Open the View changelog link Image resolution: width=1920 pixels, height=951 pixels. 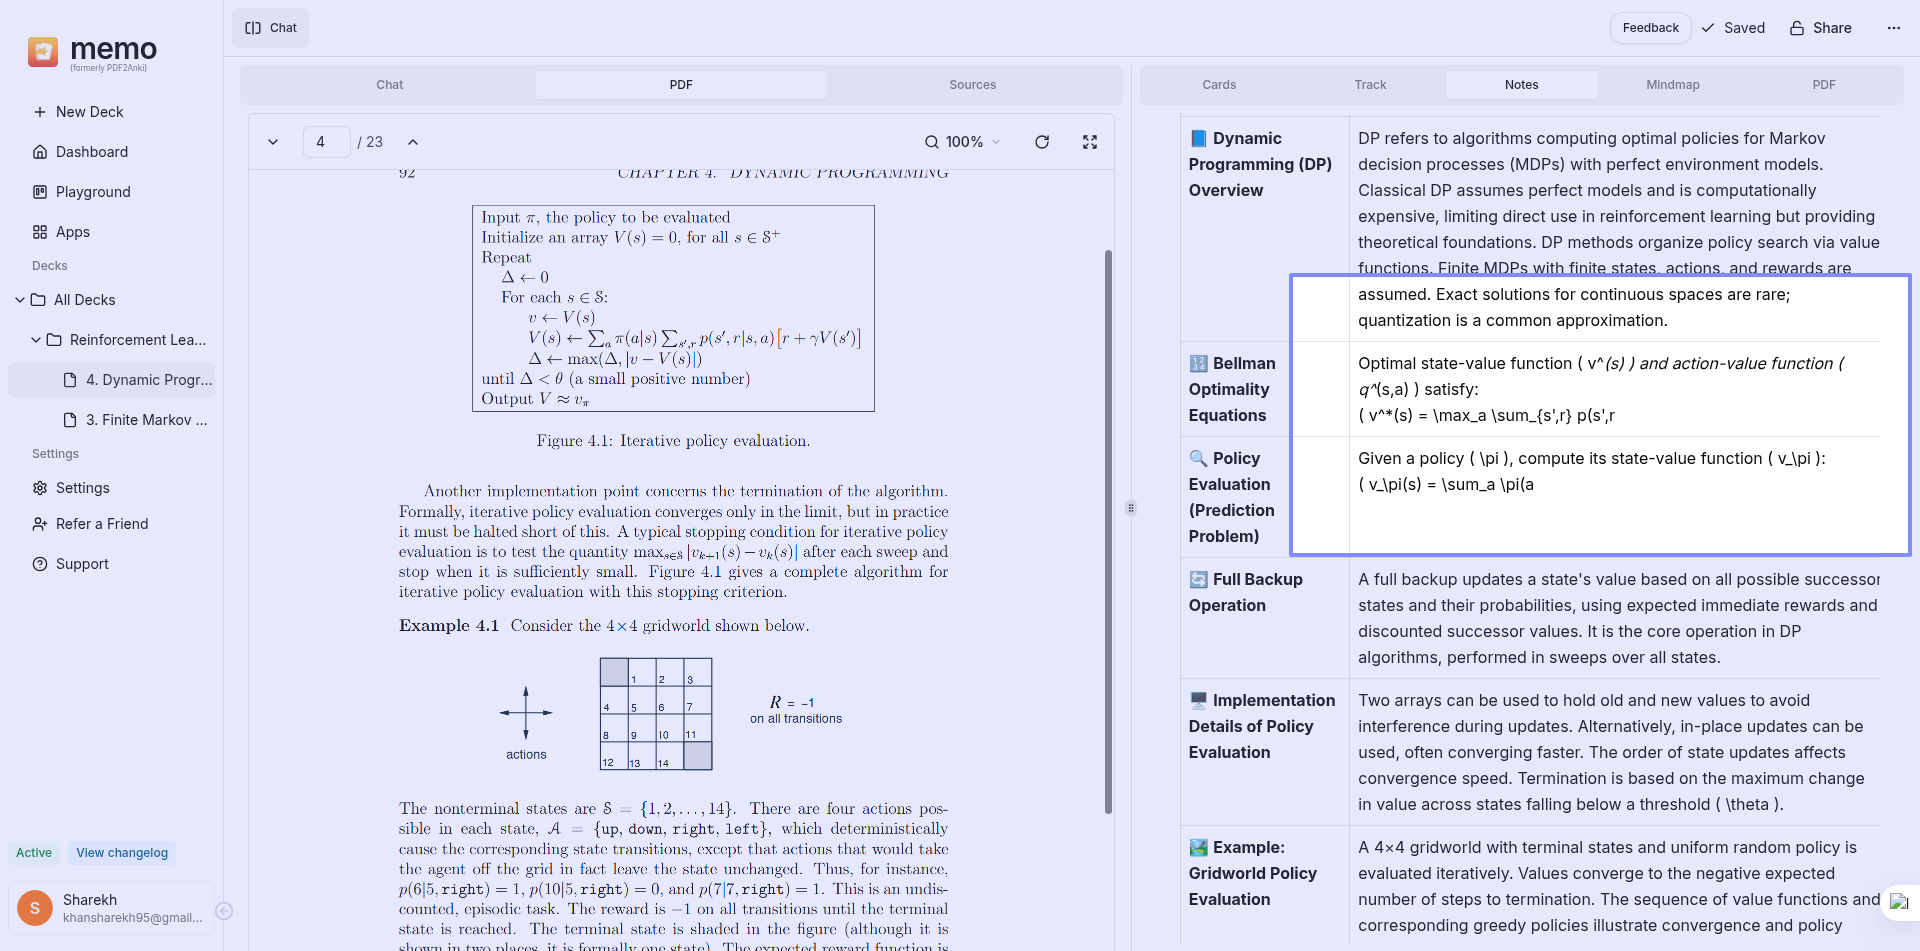[x=122, y=853]
